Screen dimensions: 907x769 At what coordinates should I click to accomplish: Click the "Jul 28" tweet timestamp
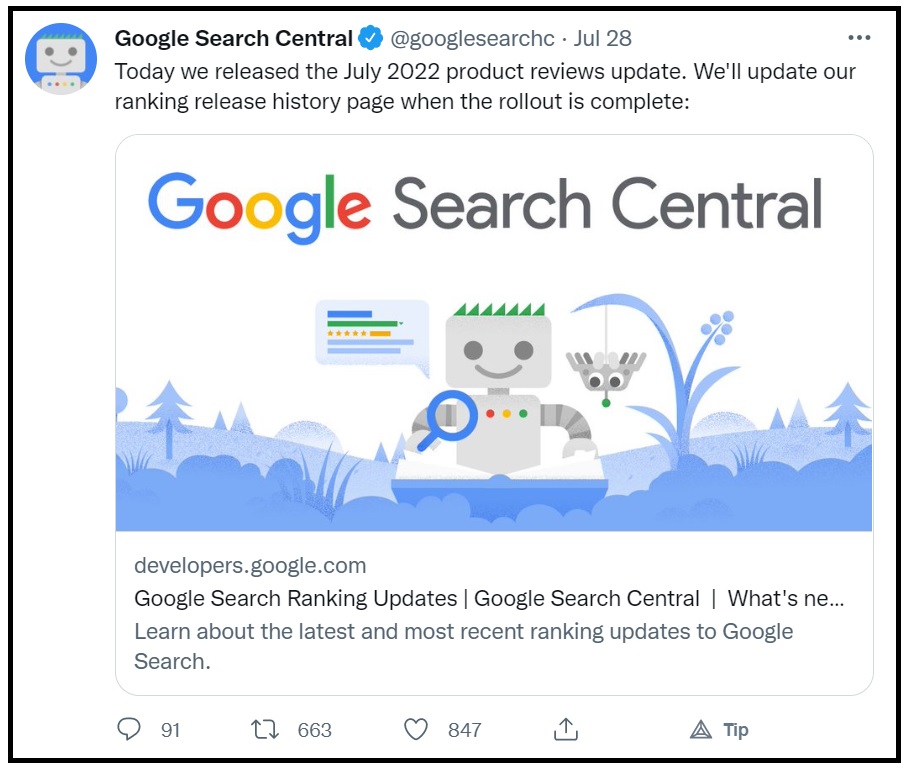(603, 39)
